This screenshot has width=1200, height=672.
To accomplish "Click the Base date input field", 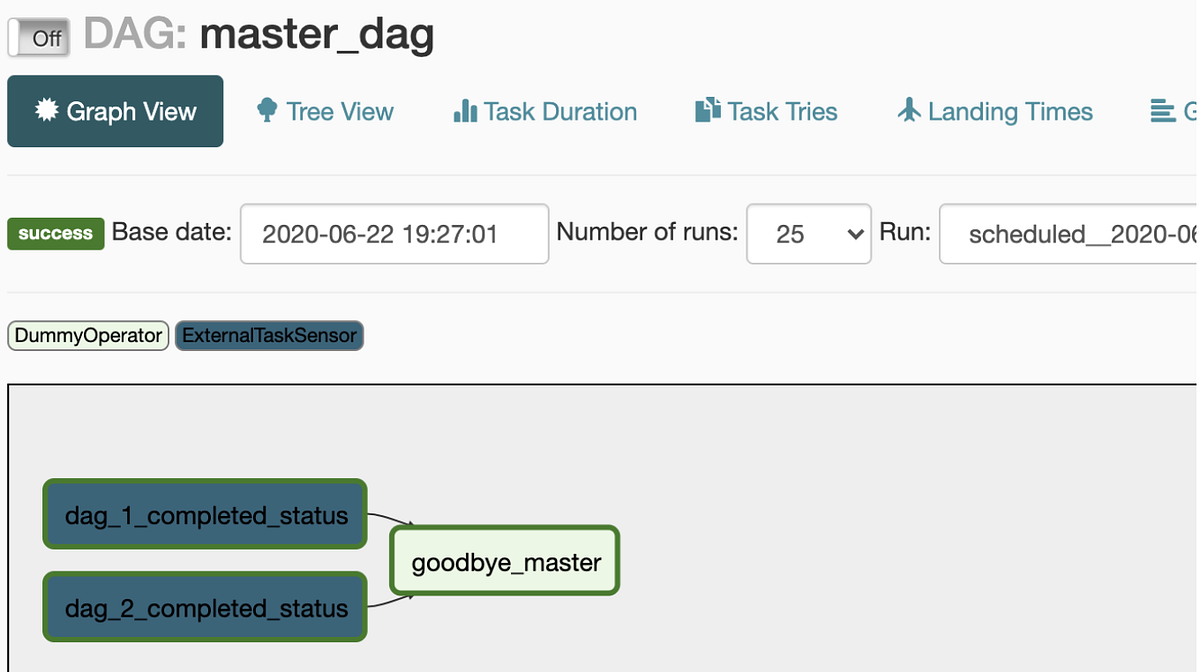I will [393, 233].
